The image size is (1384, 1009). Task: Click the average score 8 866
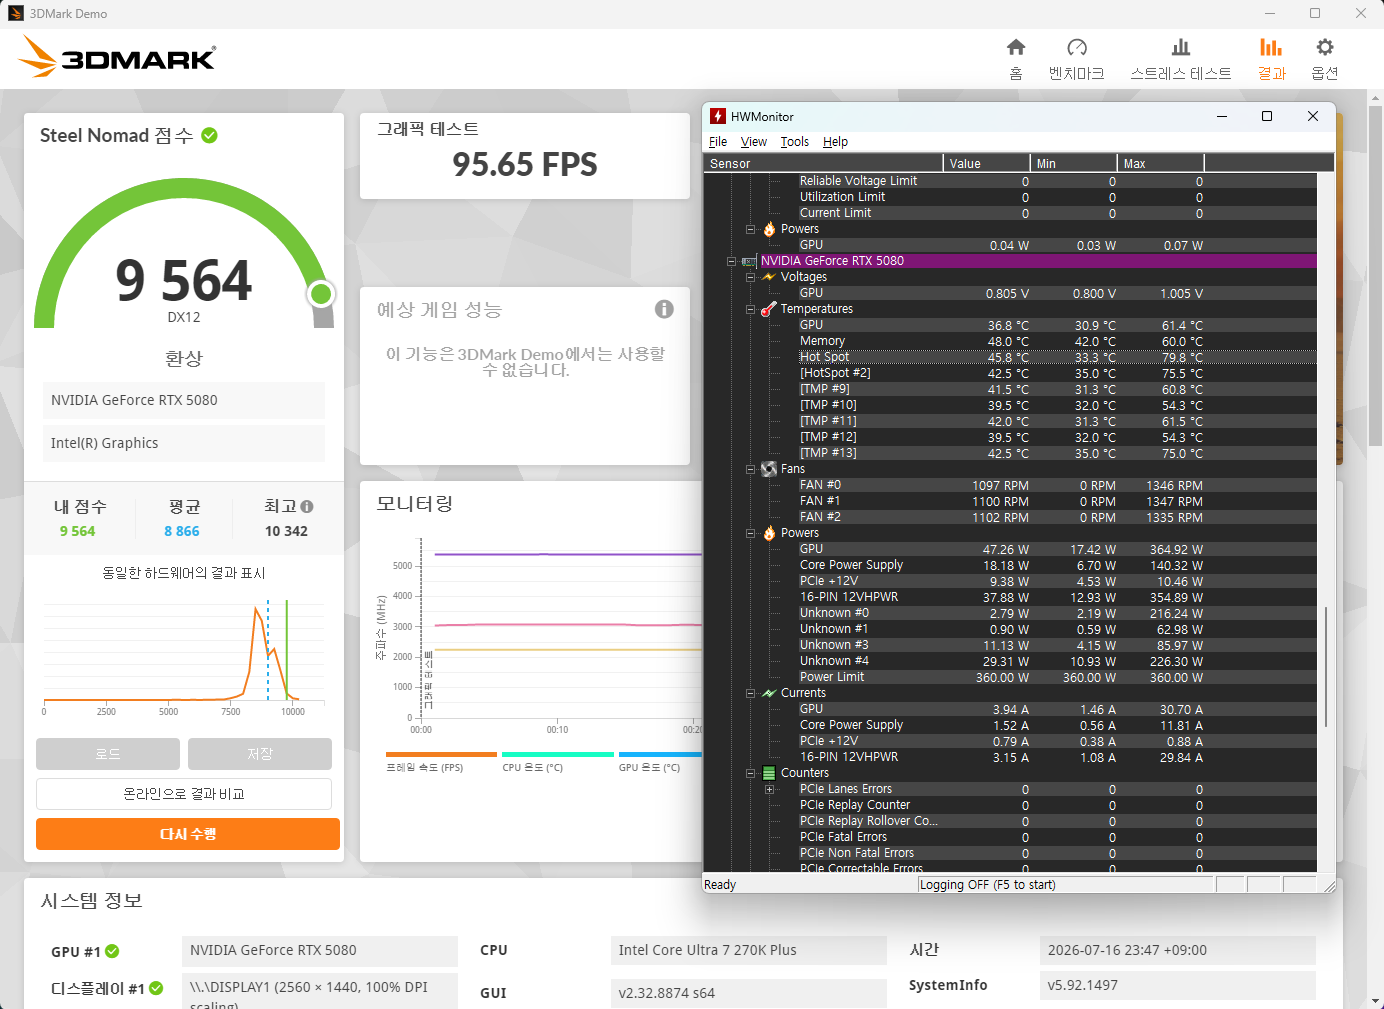[182, 531]
